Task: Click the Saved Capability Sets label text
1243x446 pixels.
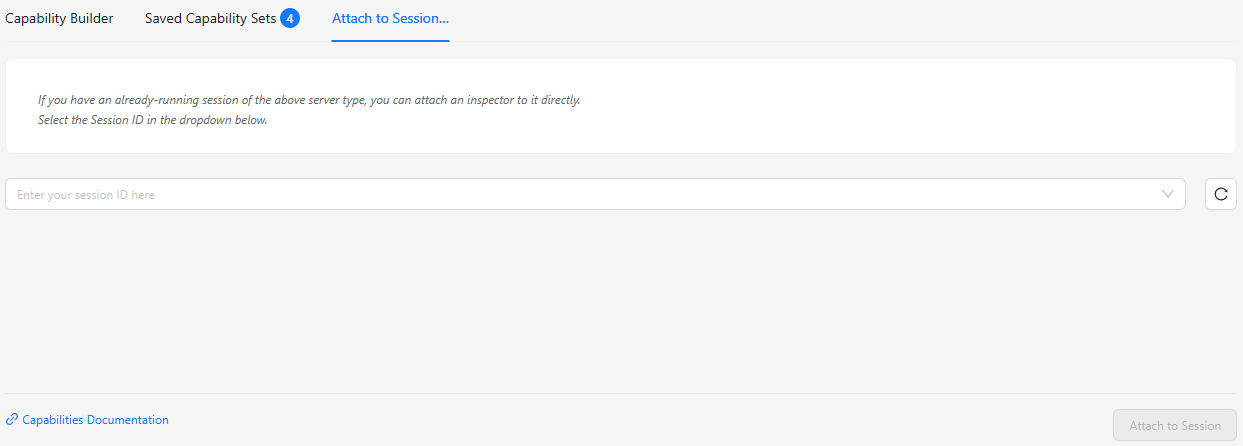Action: pos(210,18)
